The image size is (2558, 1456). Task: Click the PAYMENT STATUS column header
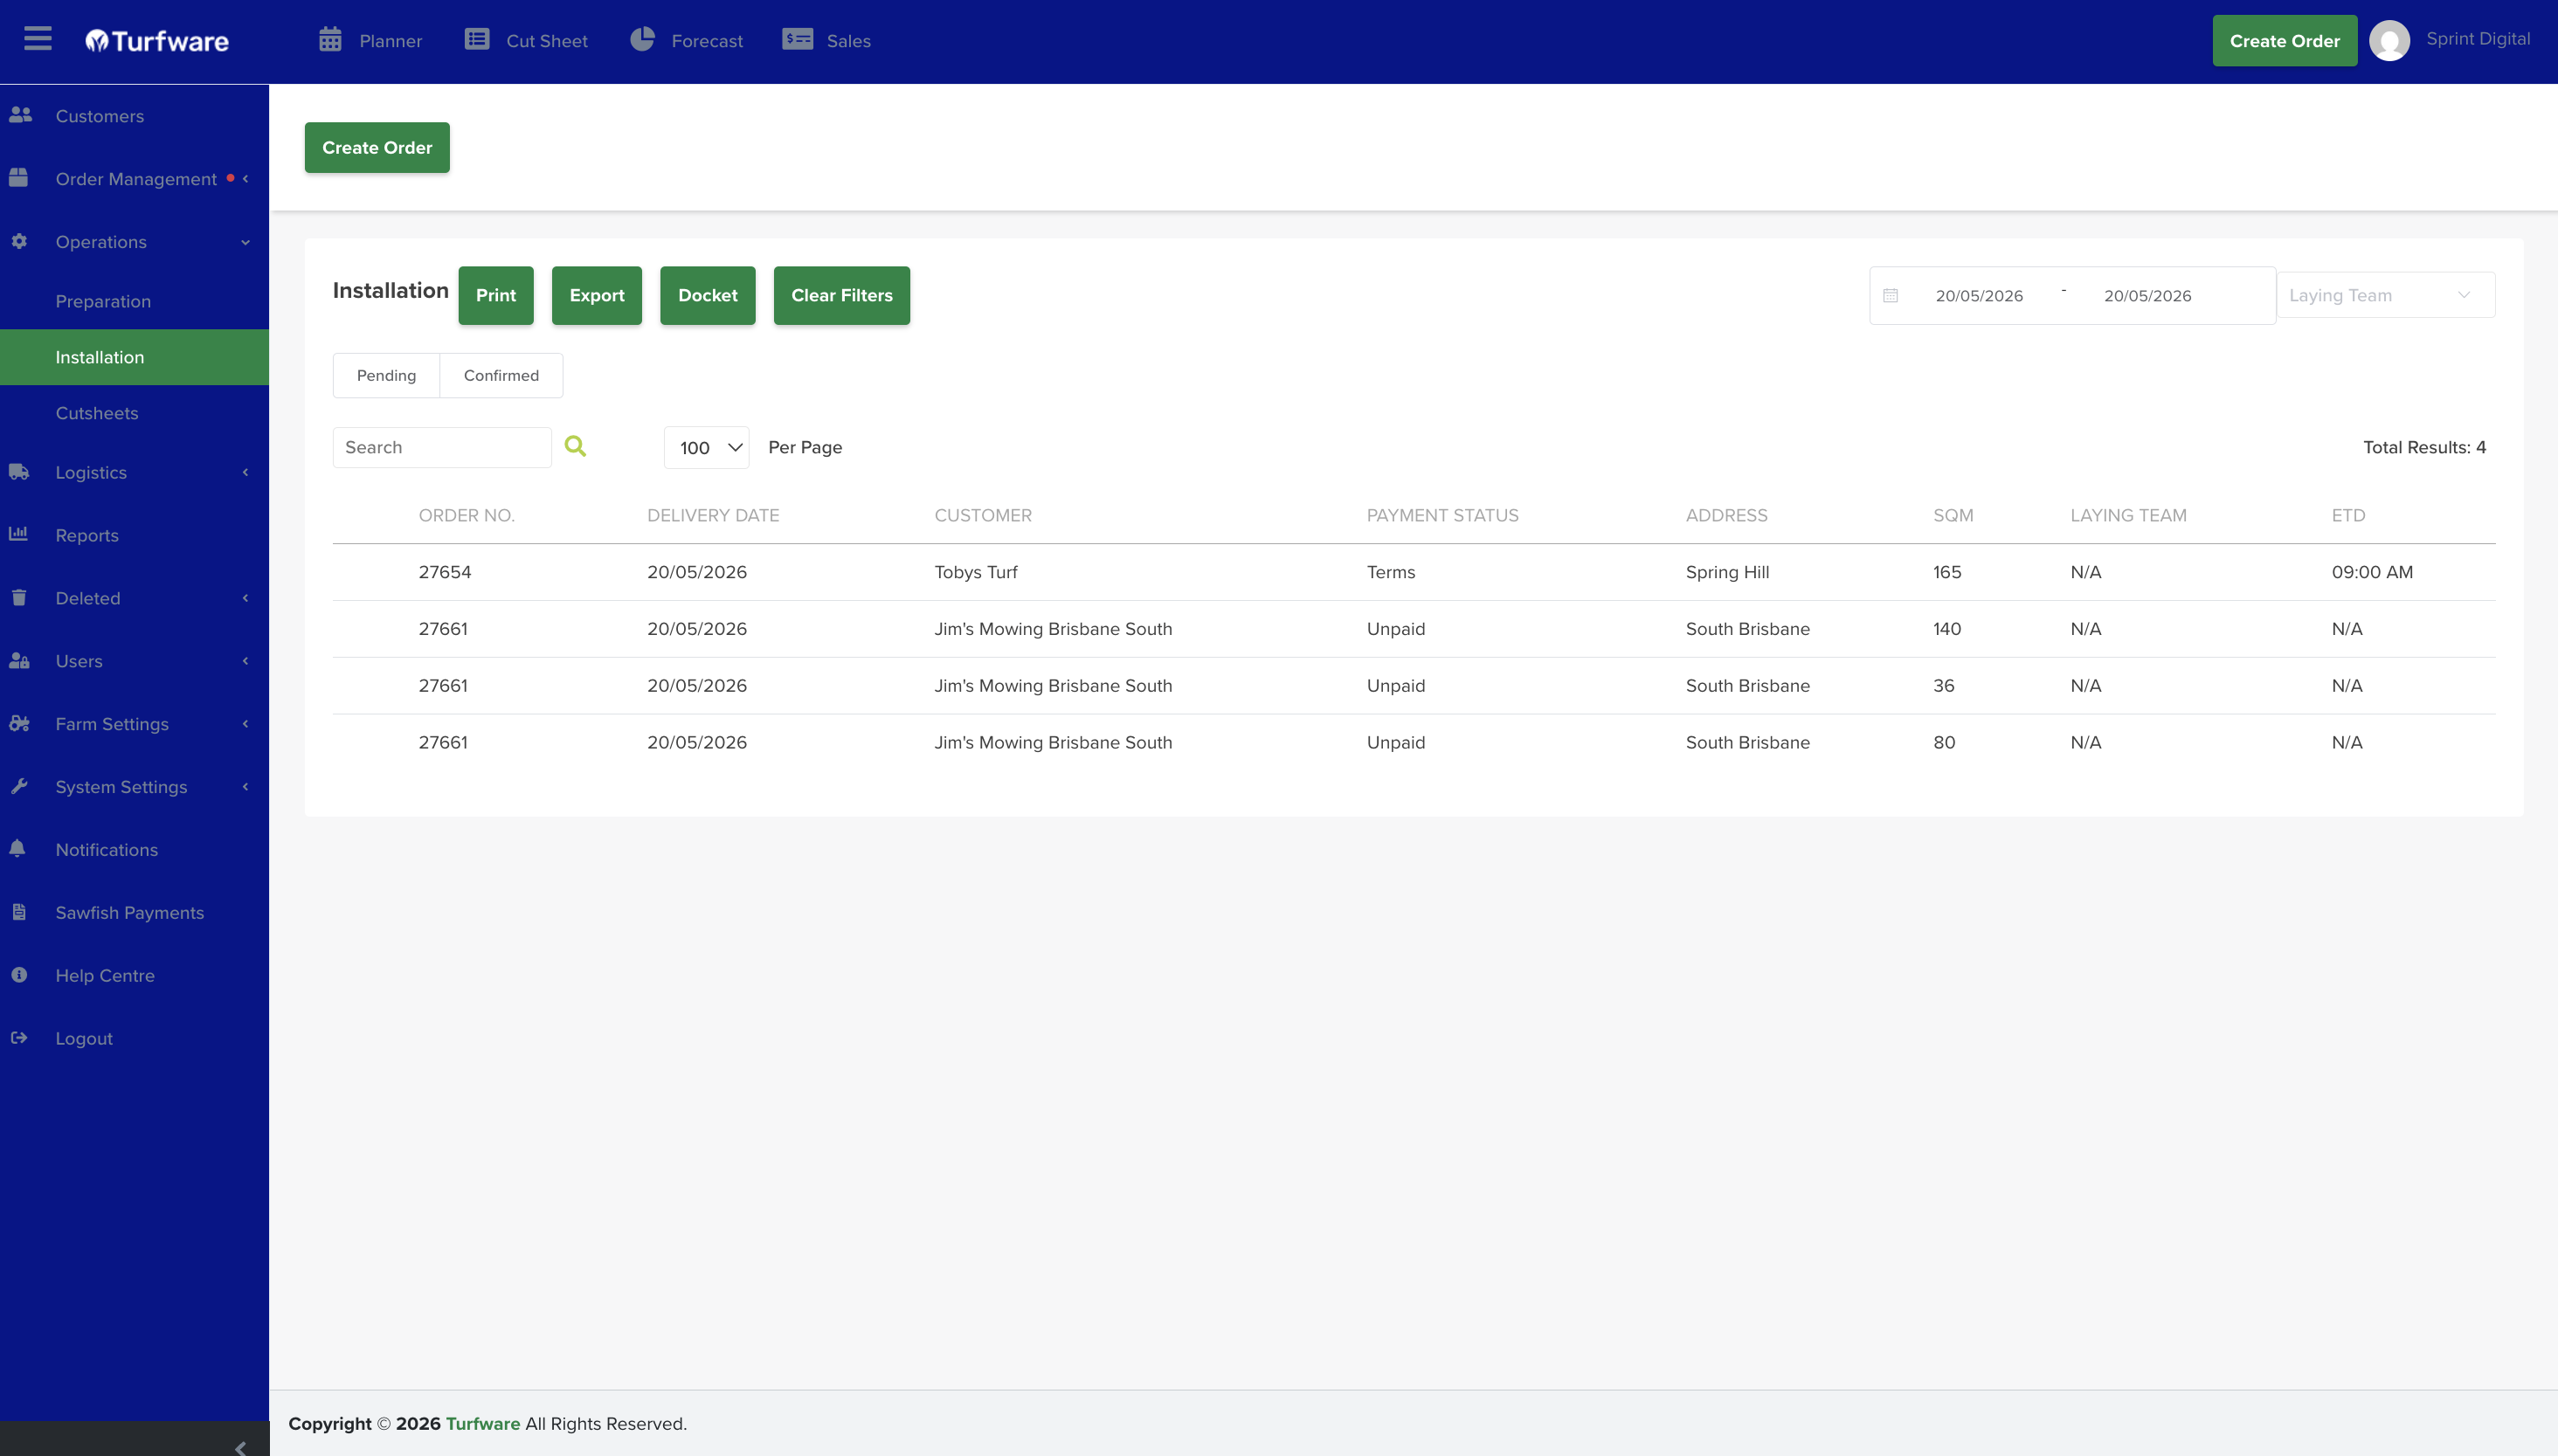(x=1442, y=515)
